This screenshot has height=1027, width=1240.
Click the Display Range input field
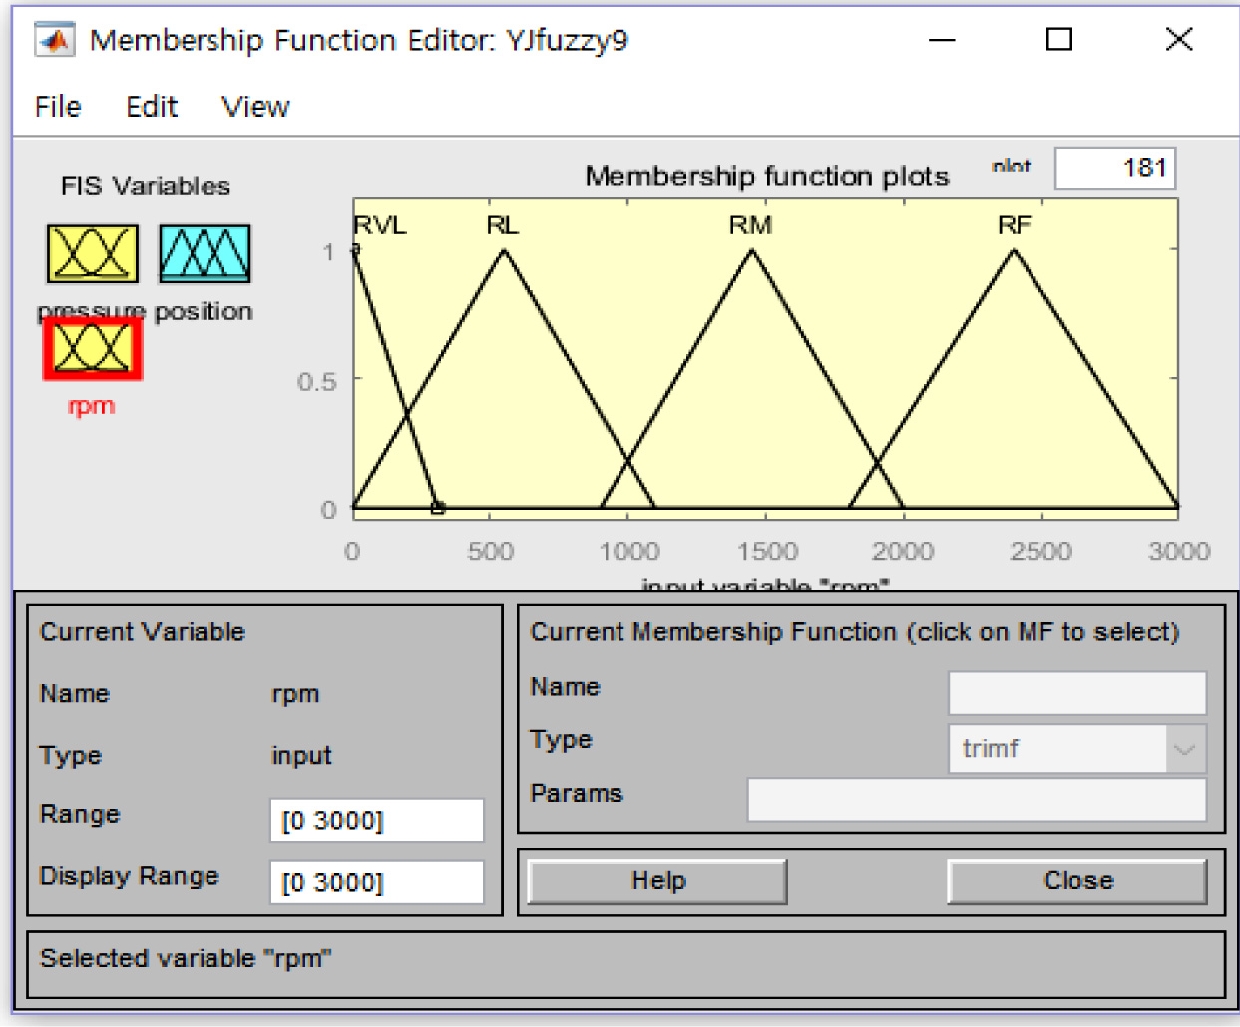(x=376, y=882)
